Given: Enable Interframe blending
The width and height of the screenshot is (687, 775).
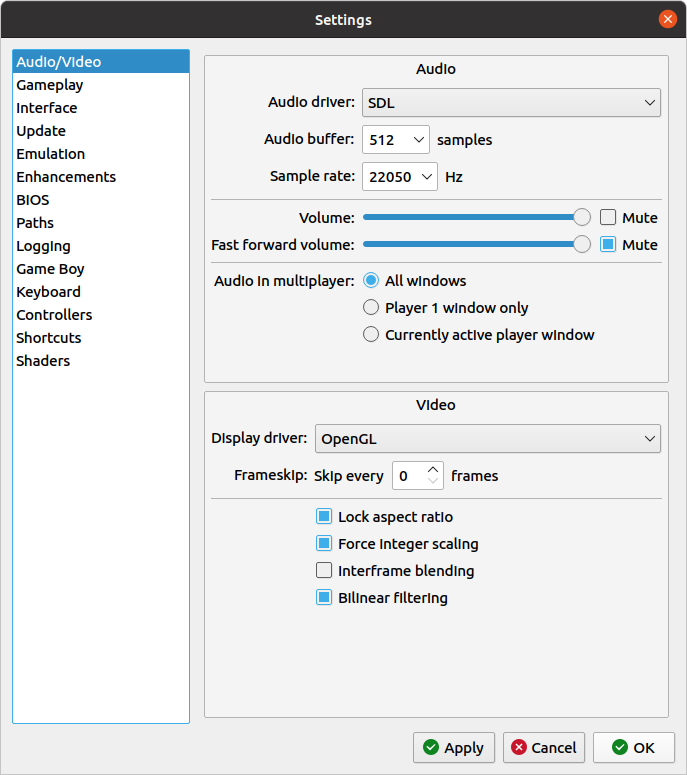Looking at the screenshot, I should (x=324, y=571).
